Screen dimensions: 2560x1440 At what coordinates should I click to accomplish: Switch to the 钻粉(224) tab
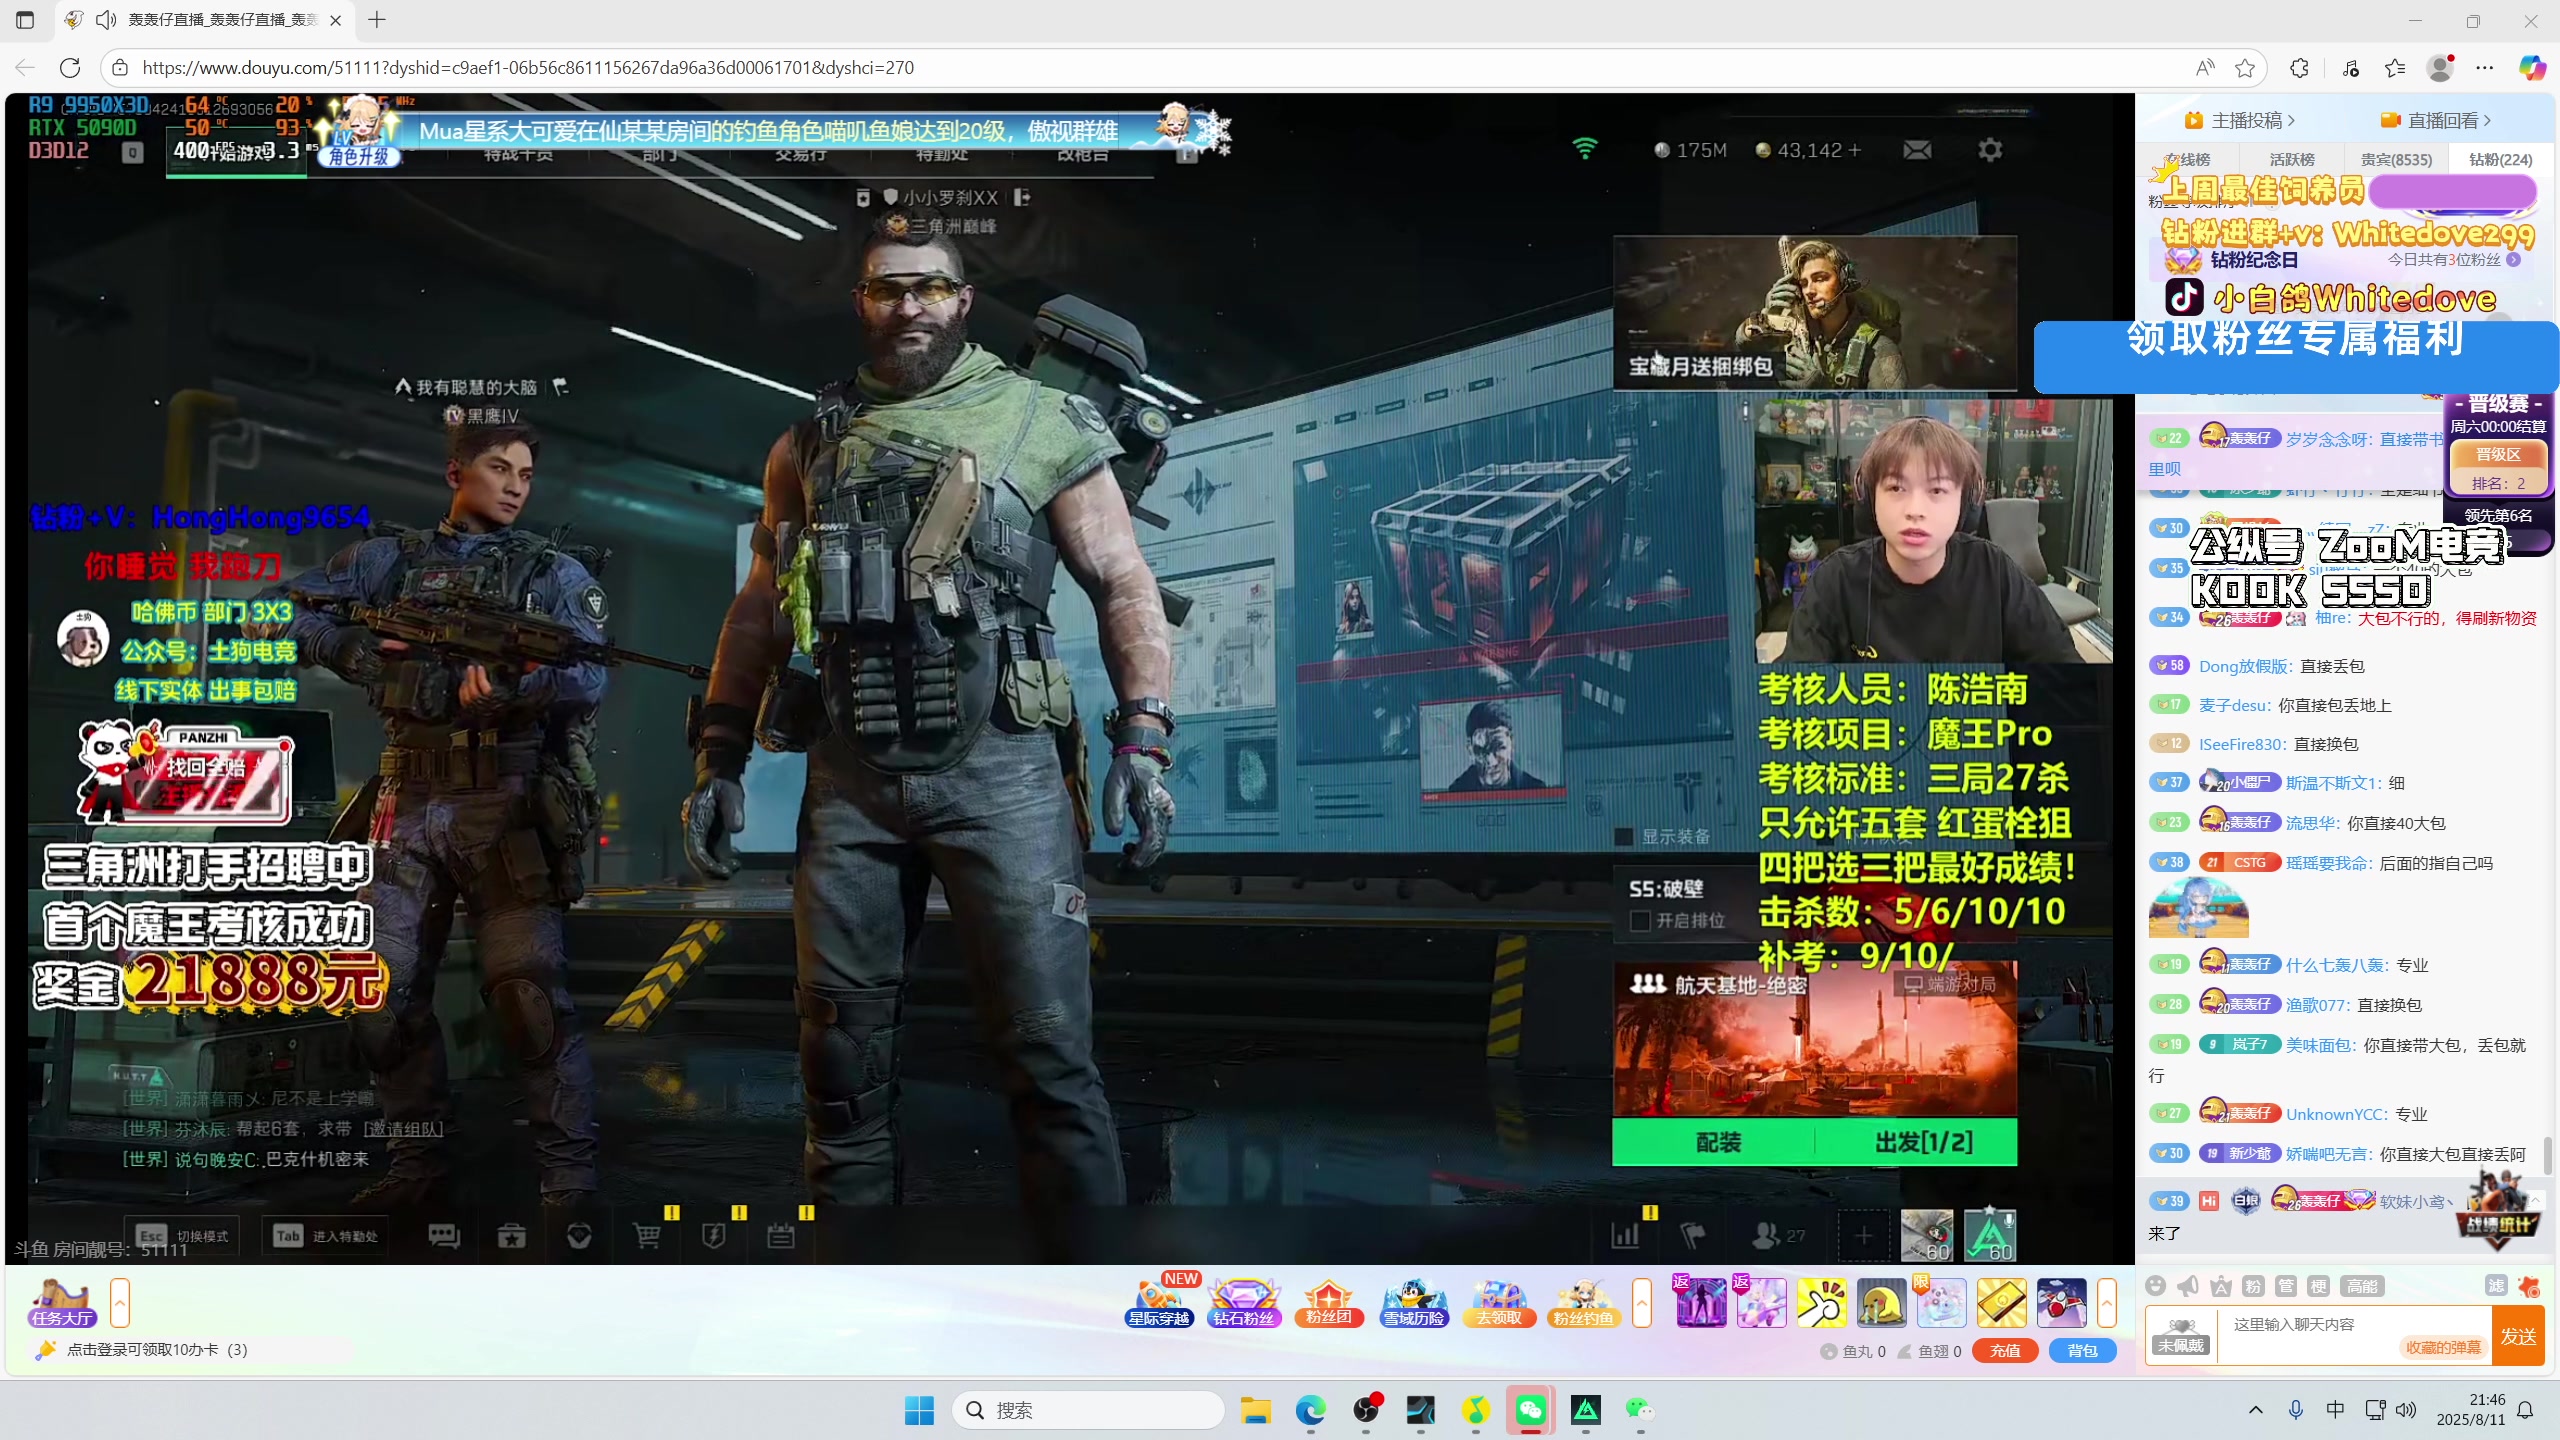click(x=2501, y=160)
